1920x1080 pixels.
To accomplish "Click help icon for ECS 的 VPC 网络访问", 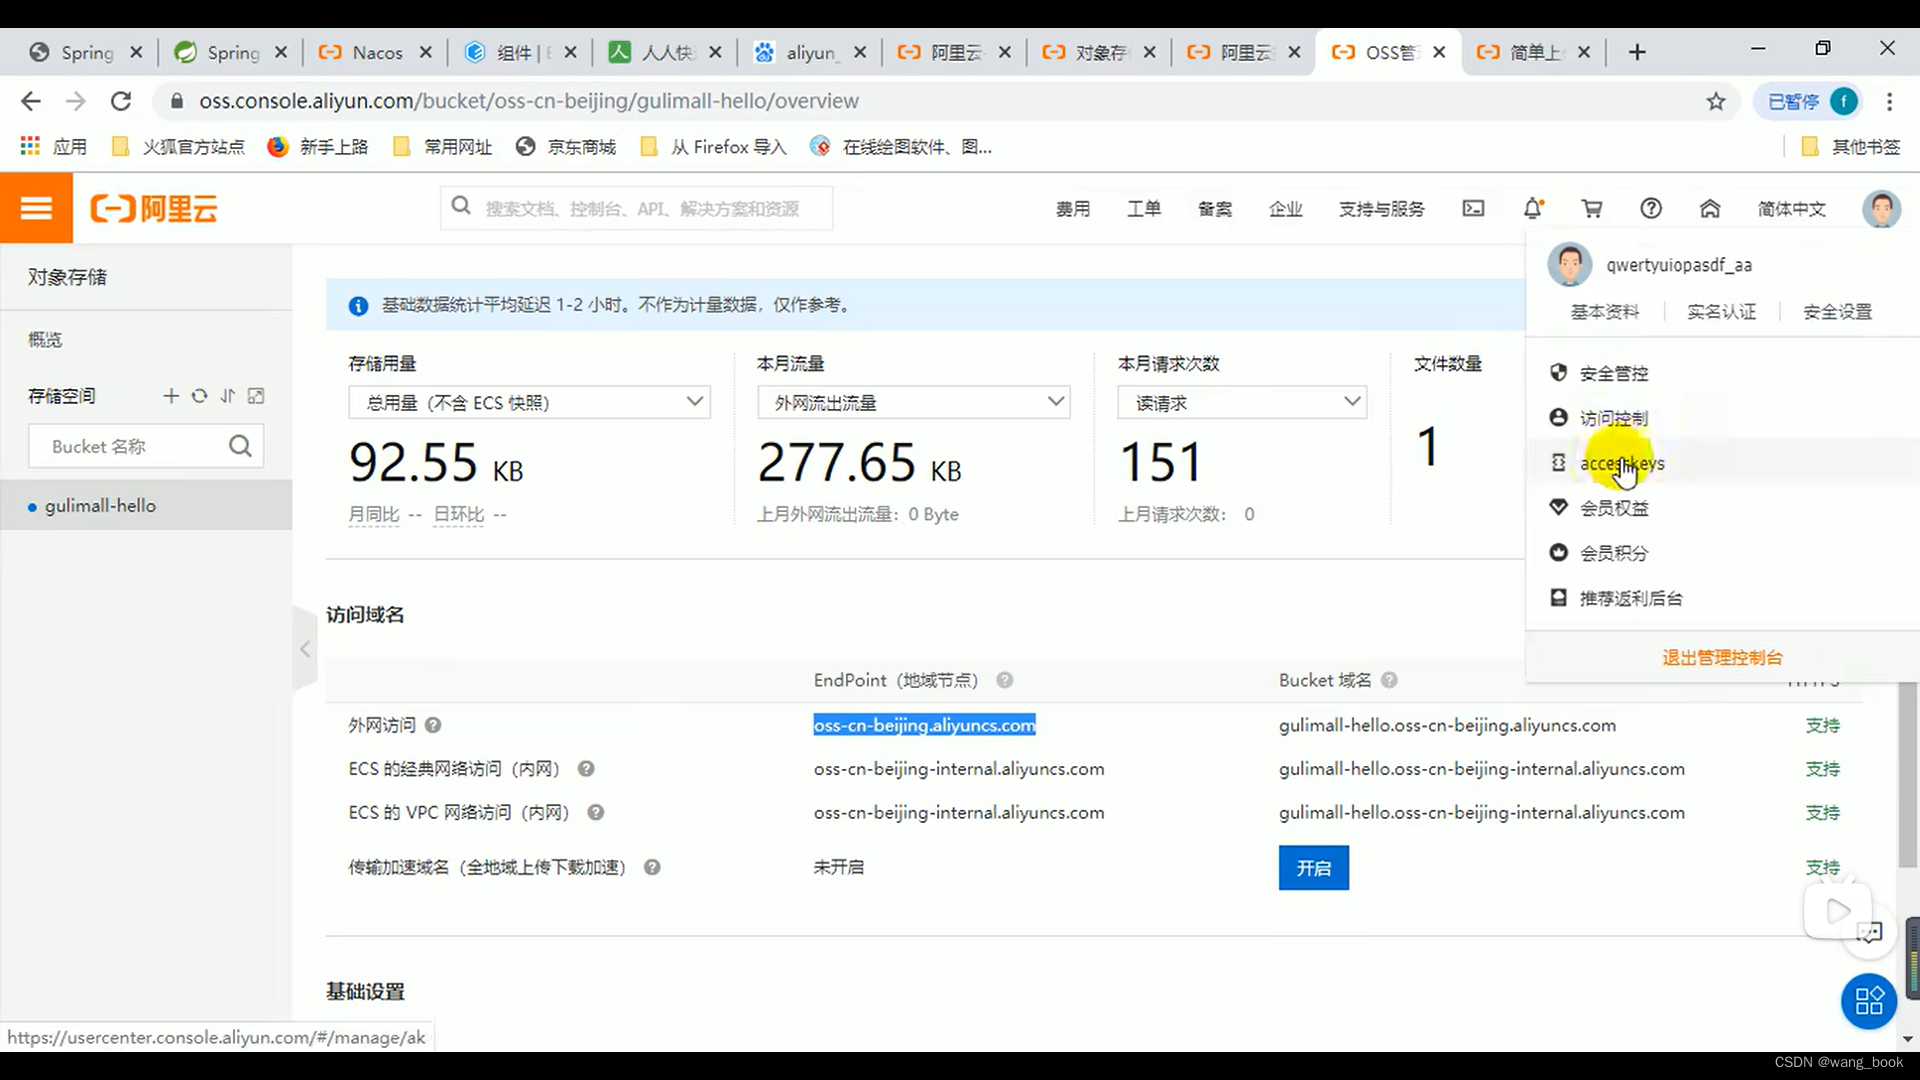I will coord(596,813).
